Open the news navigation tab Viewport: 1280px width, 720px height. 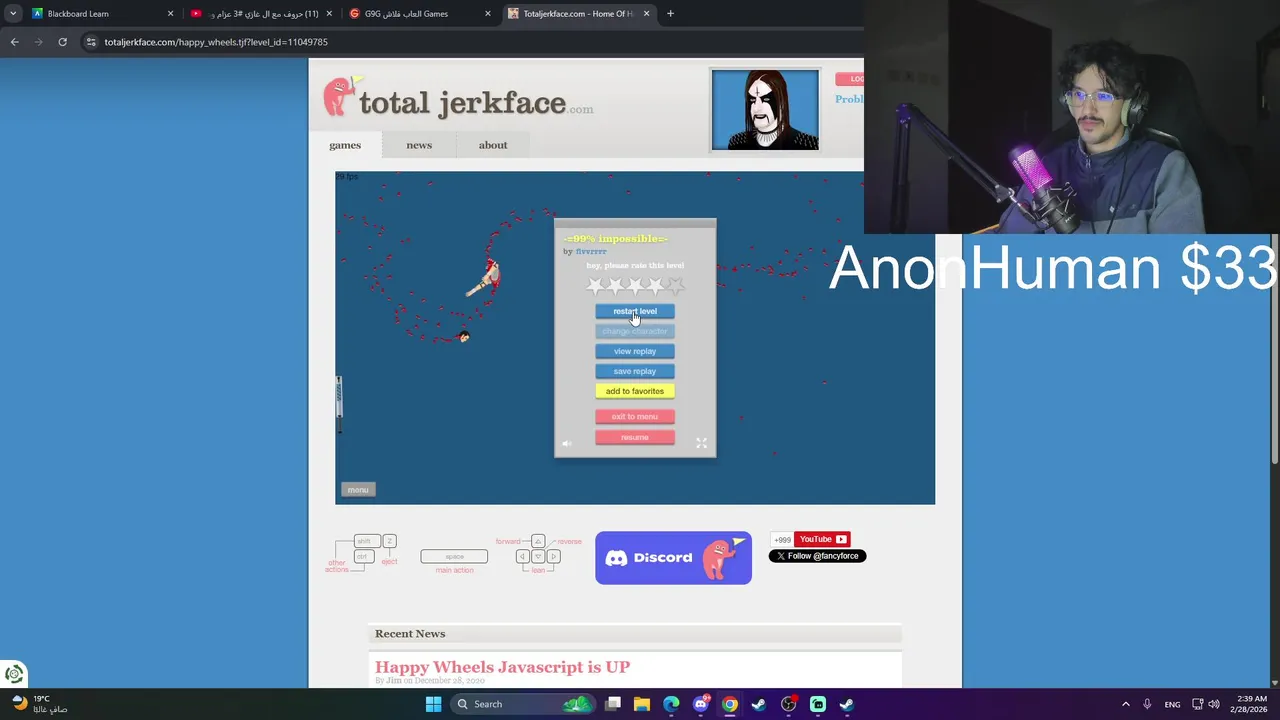419,145
